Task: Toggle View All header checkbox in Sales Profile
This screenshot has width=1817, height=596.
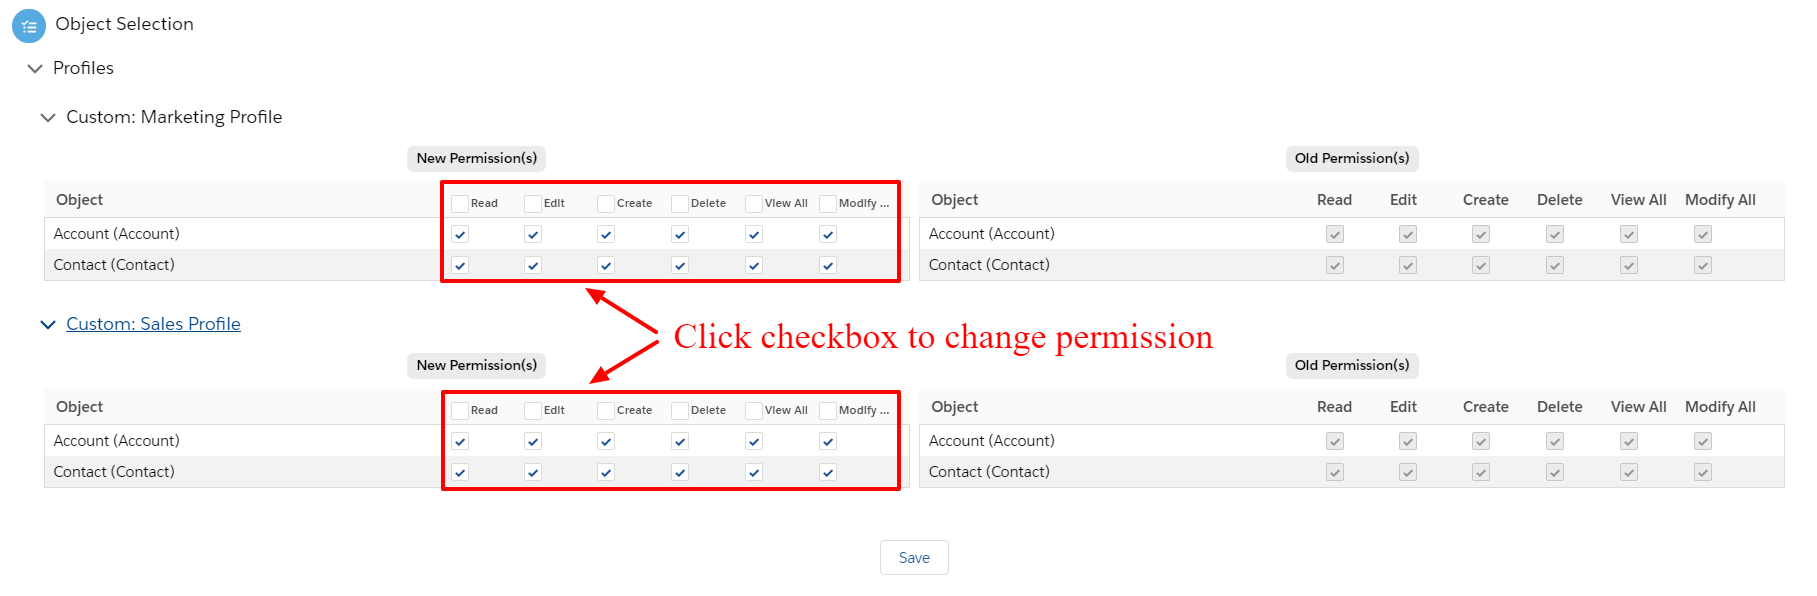Action: [x=754, y=411]
